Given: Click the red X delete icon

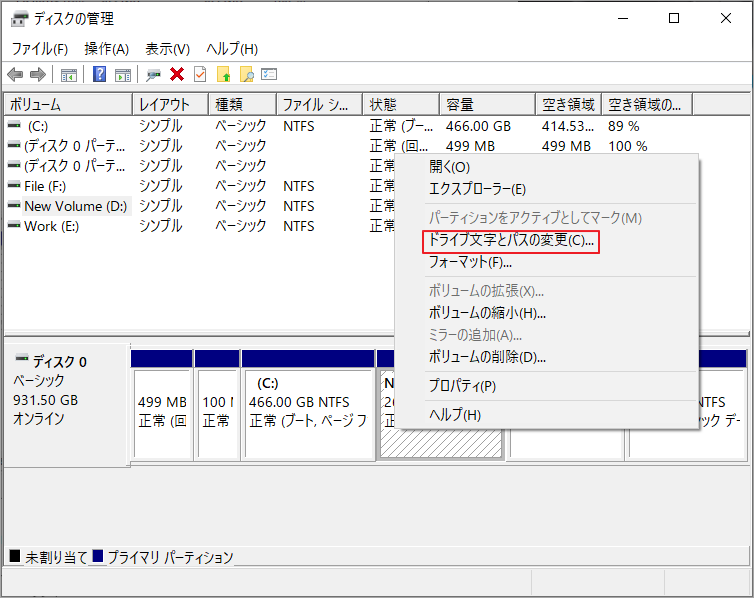Looking at the screenshot, I should point(177,74).
